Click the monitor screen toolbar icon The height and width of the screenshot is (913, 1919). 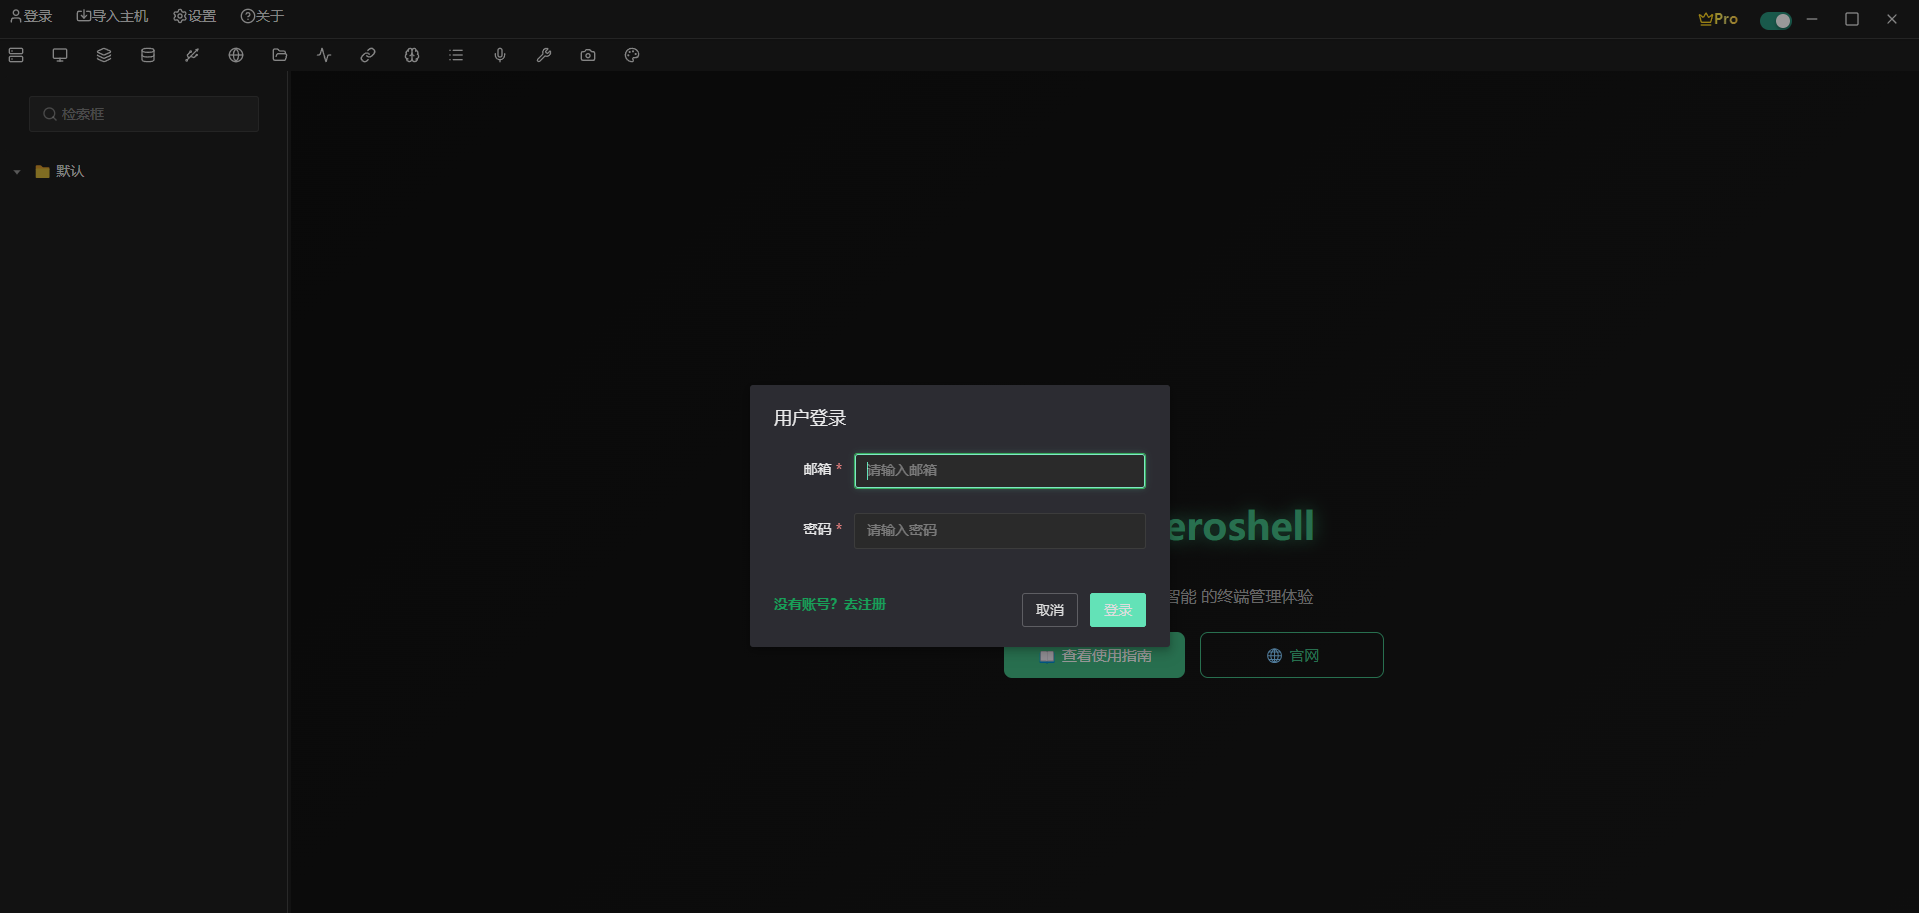(x=60, y=55)
